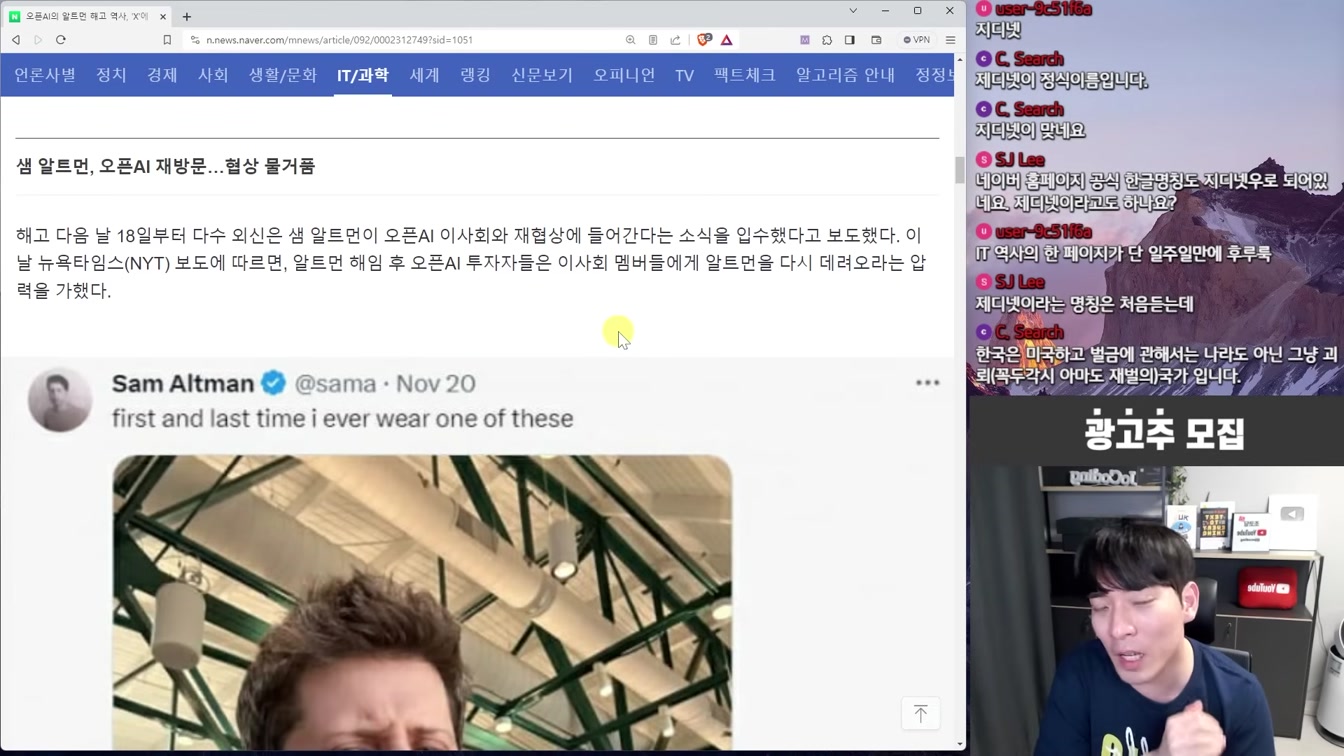Open the tweet's selfie photo
1344x756 pixels.
point(422,603)
